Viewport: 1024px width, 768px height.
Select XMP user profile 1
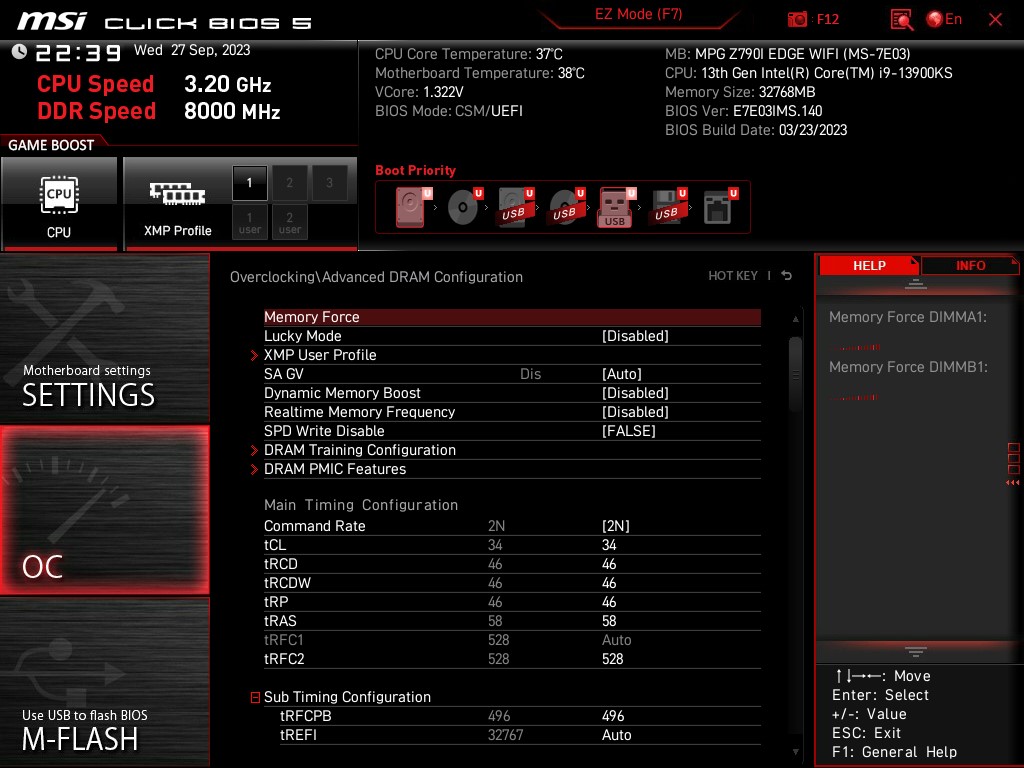click(x=249, y=222)
